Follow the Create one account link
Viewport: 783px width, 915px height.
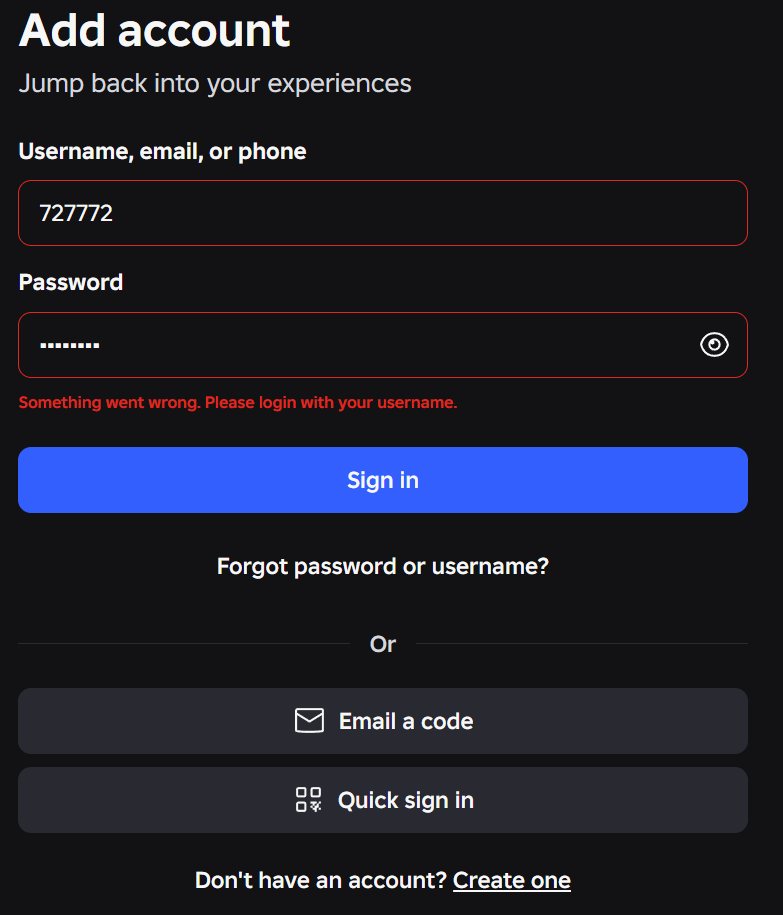511,880
